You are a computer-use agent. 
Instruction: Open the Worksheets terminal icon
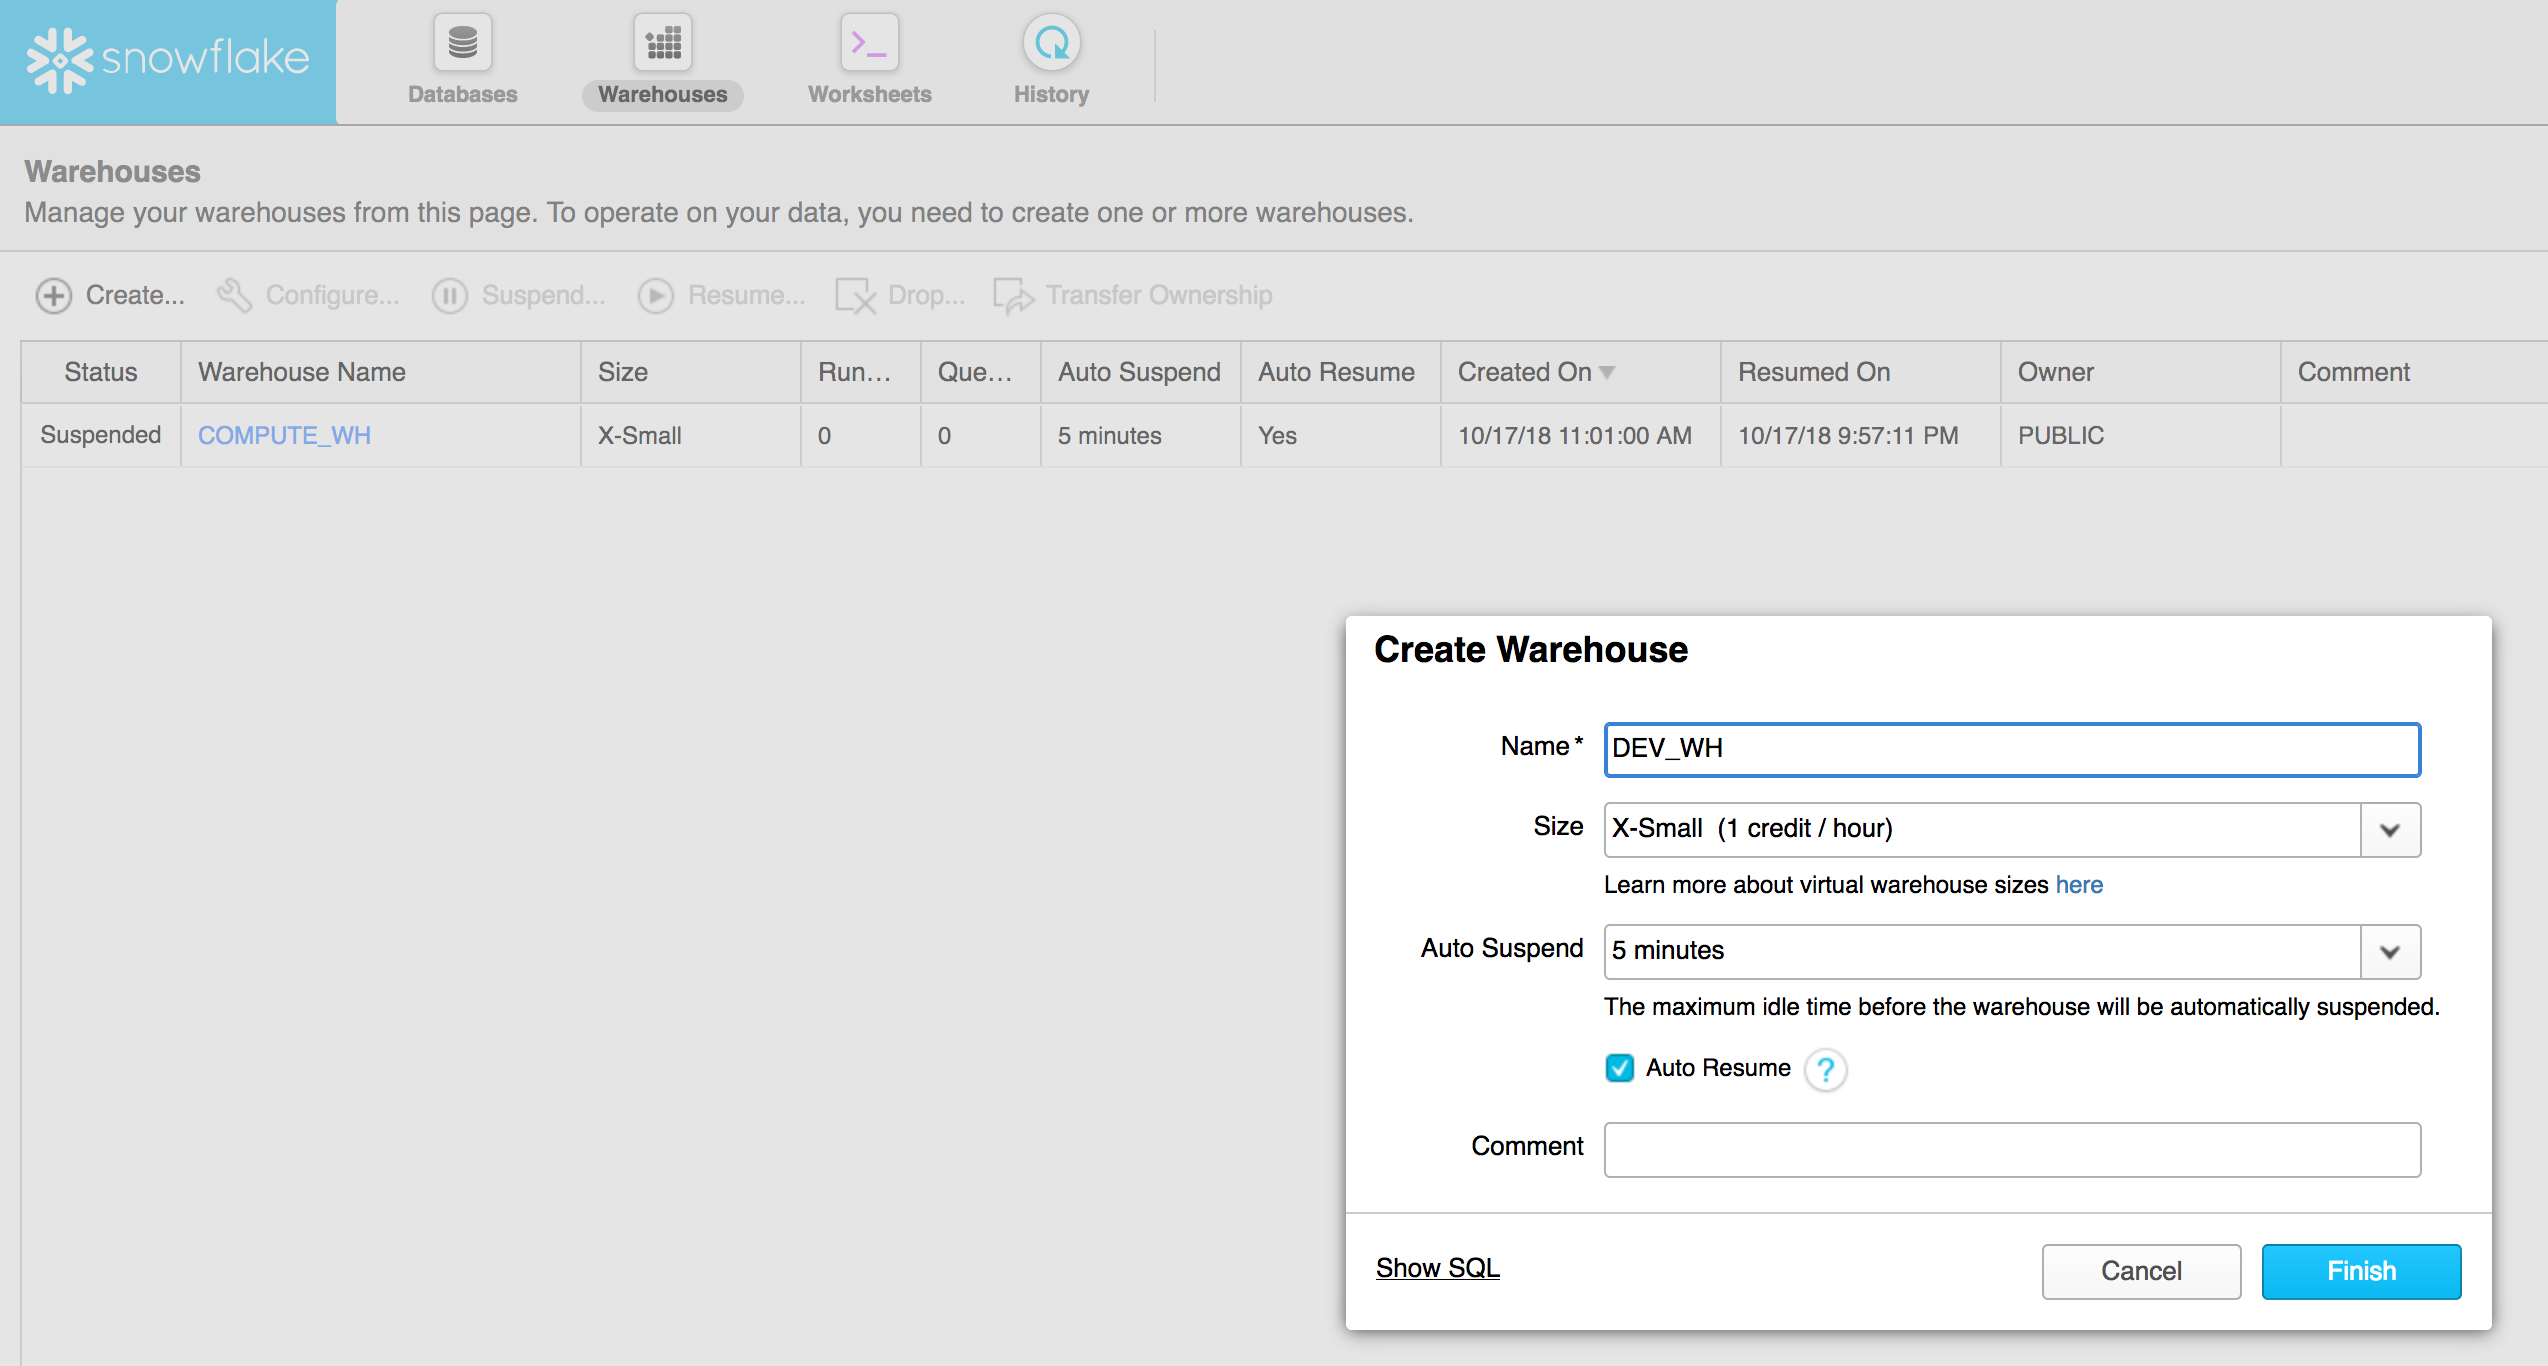[869, 43]
